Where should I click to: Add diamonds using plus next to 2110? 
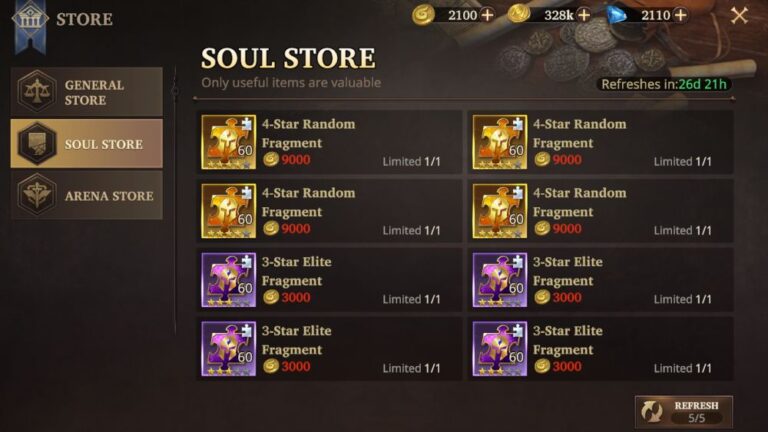pos(680,15)
